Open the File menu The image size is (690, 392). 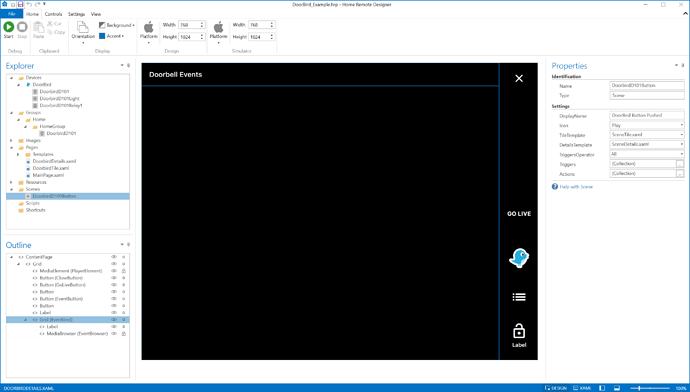click(x=11, y=14)
